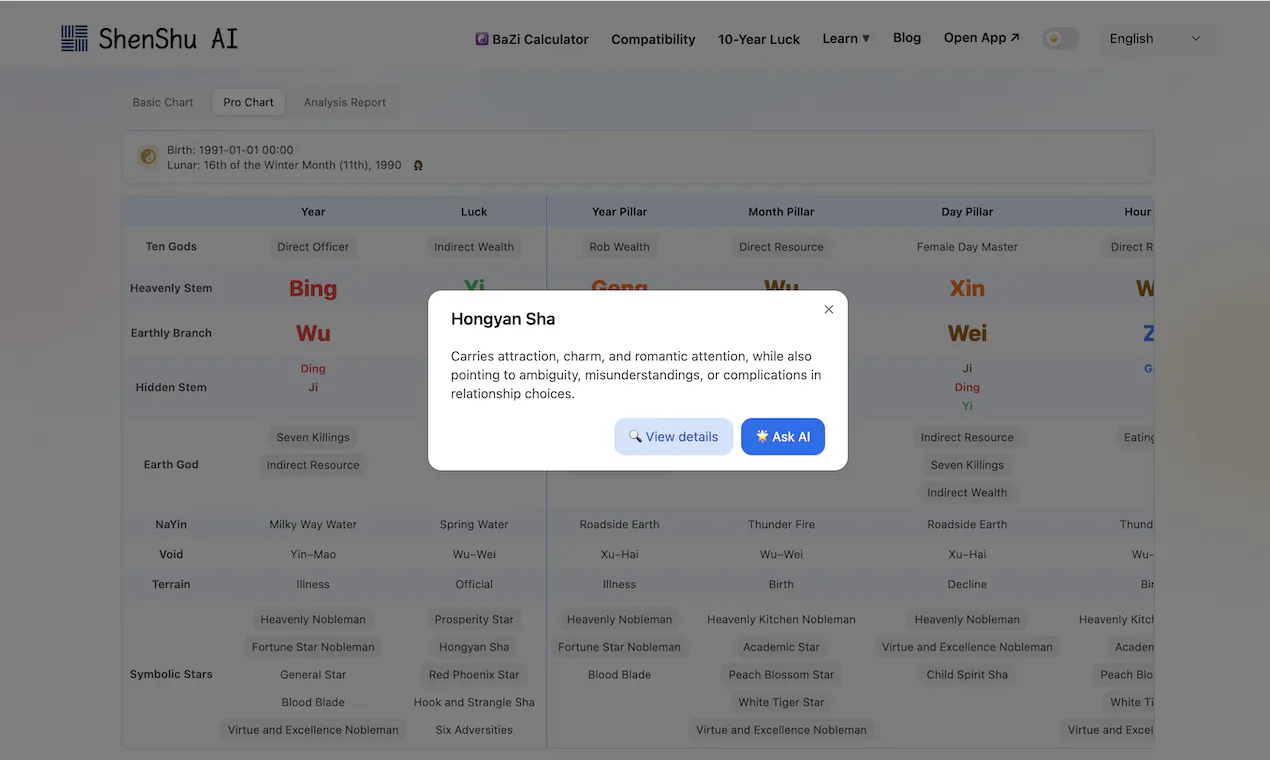
Task: Select Fortune Star Nobleman in the Year column
Action: click(x=313, y=647)
